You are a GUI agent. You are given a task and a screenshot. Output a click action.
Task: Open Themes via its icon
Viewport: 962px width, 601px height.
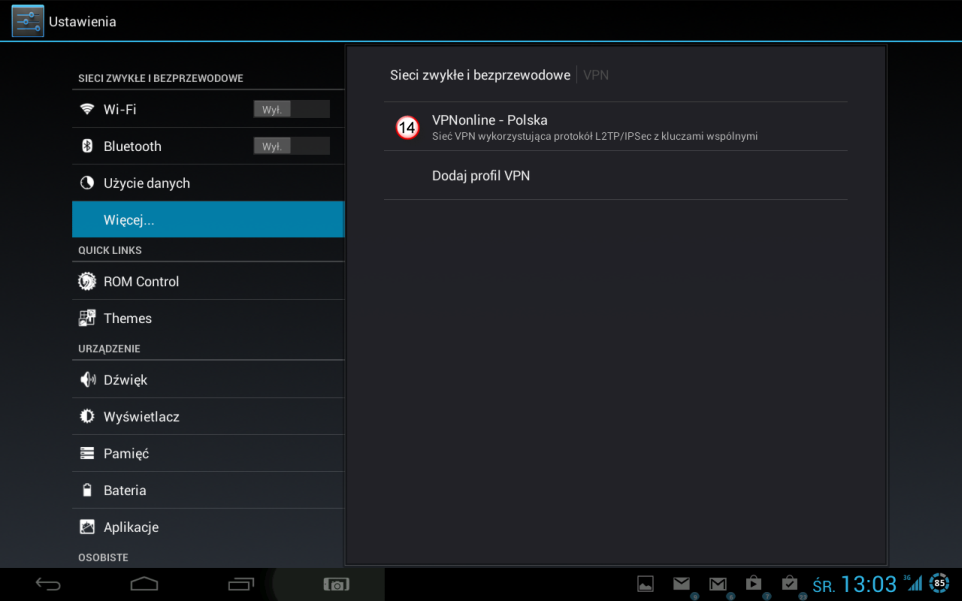(x=87, y=318)
